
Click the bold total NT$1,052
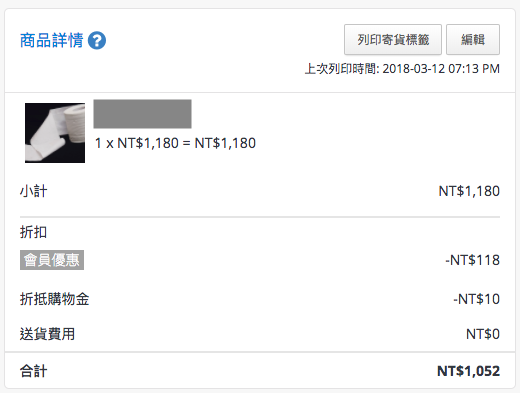[468, 371]
